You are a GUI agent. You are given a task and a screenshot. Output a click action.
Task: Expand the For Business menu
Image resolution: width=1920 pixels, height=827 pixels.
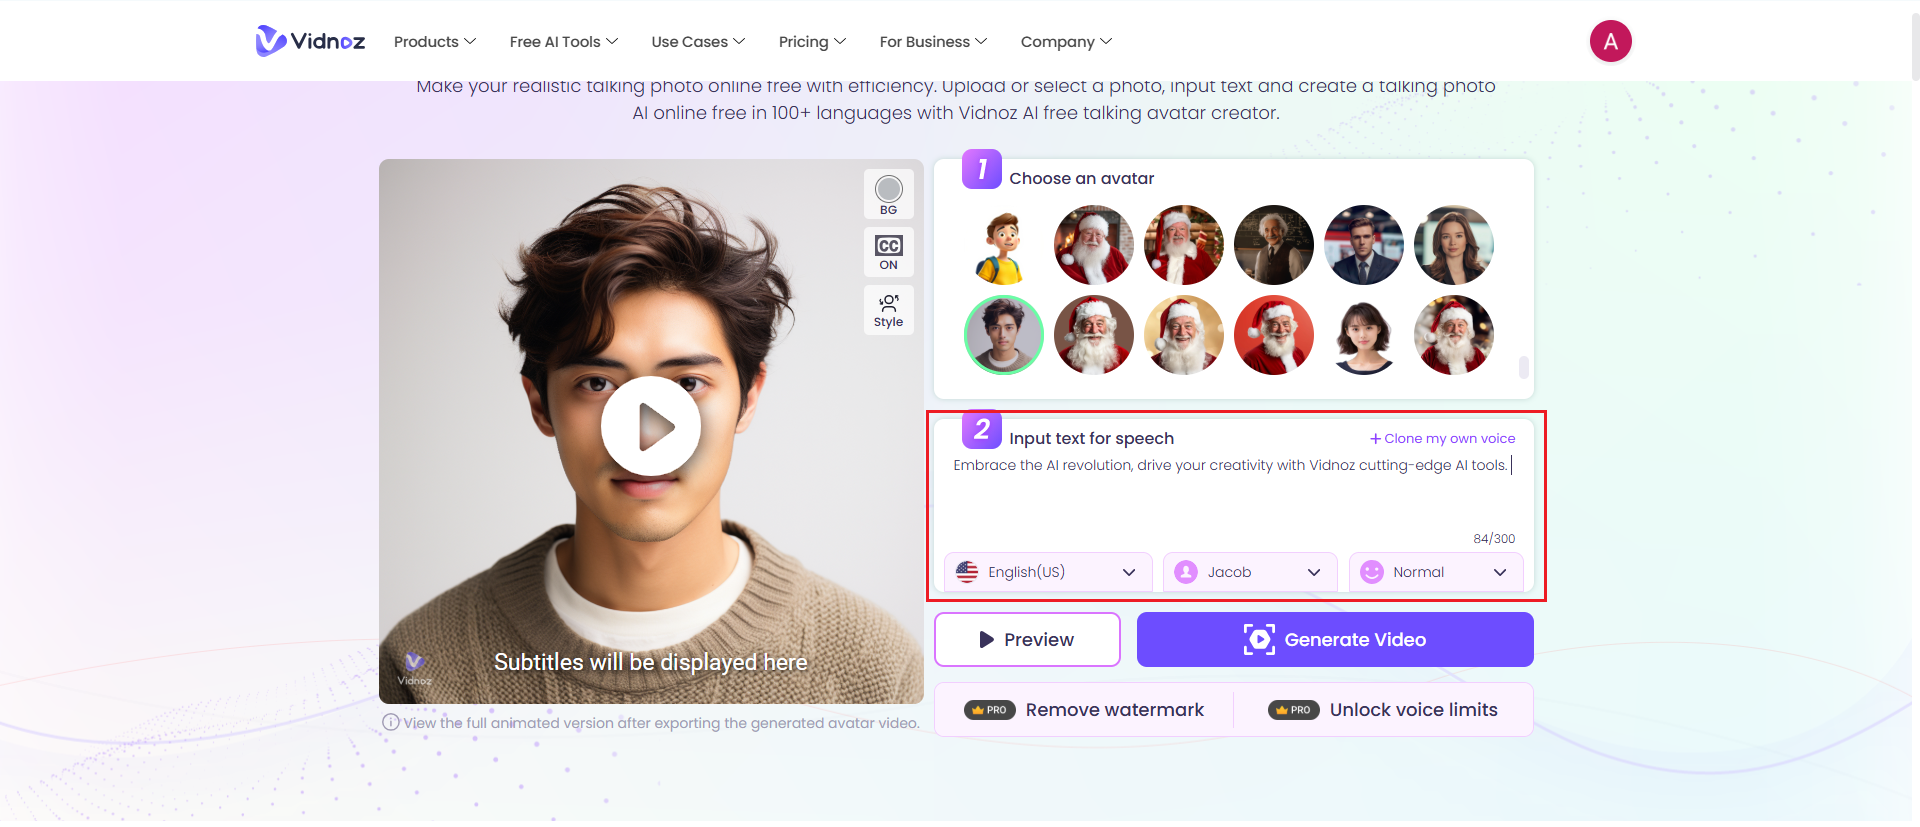[933, 42]
